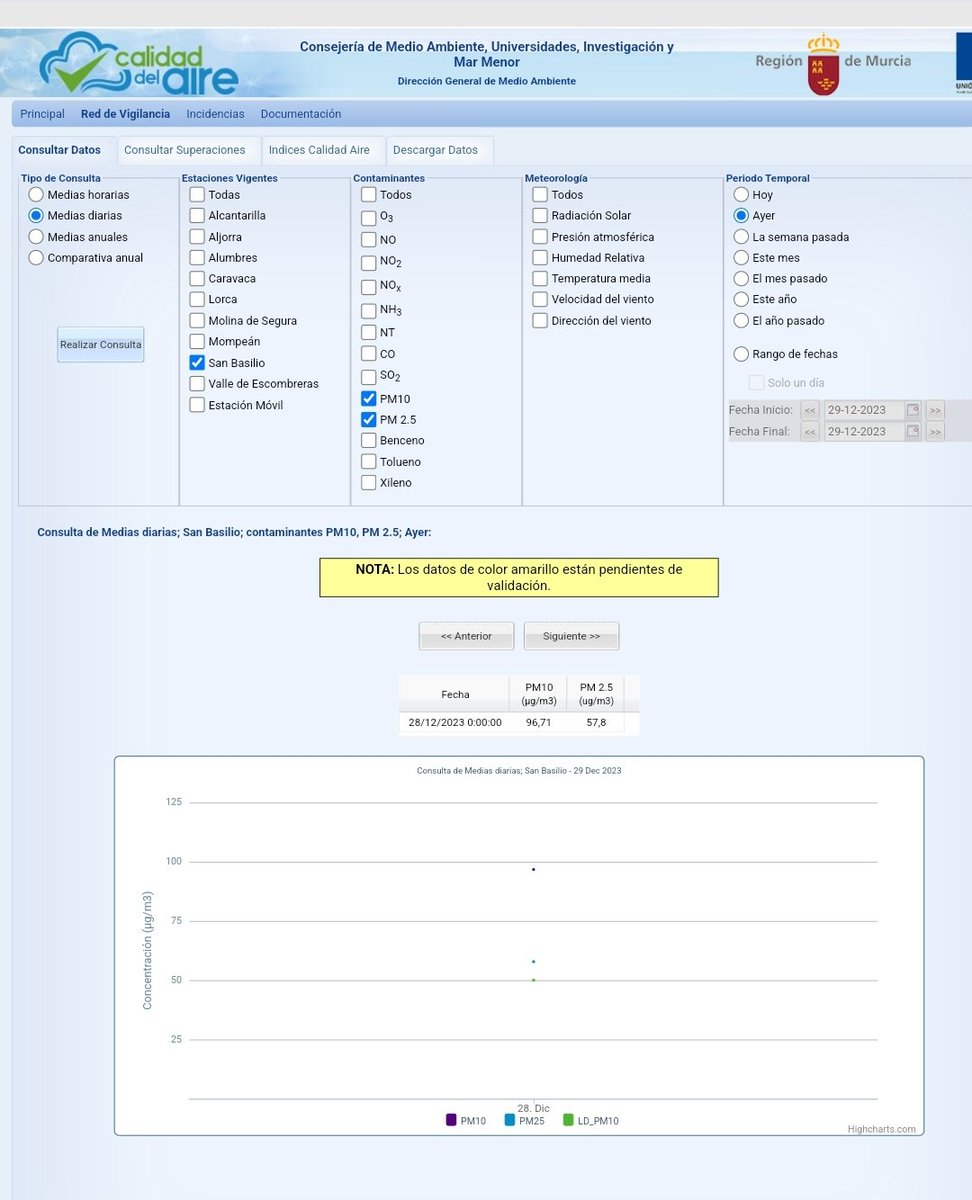Tick the NO pollutant checkbox
Viewport: 972px width, 1200px height.
click(x=369, y=240)
